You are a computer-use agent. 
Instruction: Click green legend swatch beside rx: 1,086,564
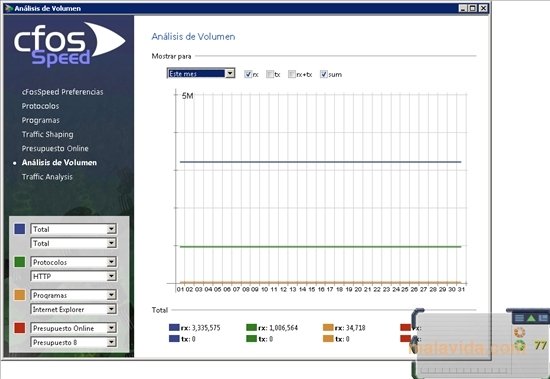251,327
